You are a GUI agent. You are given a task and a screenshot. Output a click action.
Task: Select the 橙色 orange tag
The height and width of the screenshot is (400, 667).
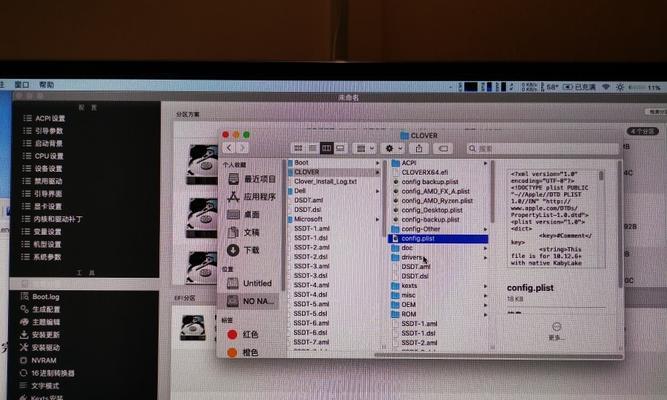coord(243,352)
